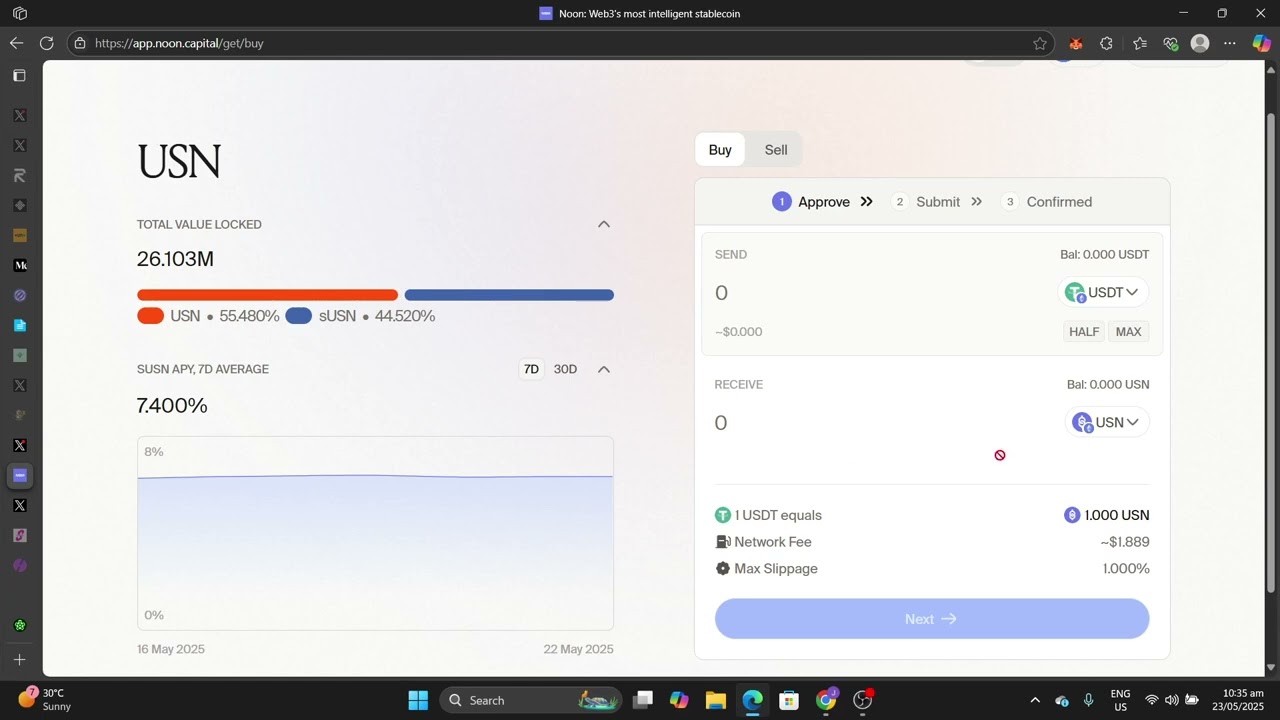Open Browser essentials heart icon
This screenshot has height=720, width=1280.
tap(1170, 43)
